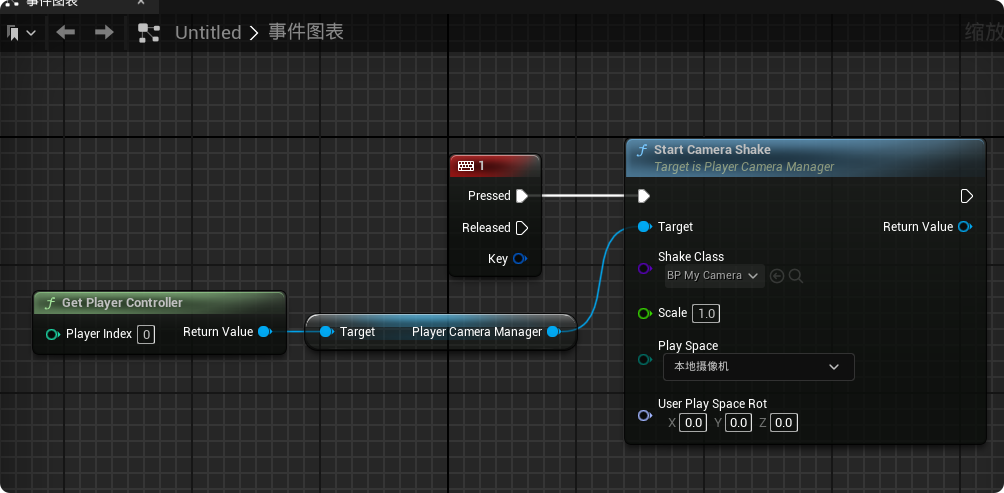
Task: Click the Start Camera Shake exec output pin
Action: point(966,196)
